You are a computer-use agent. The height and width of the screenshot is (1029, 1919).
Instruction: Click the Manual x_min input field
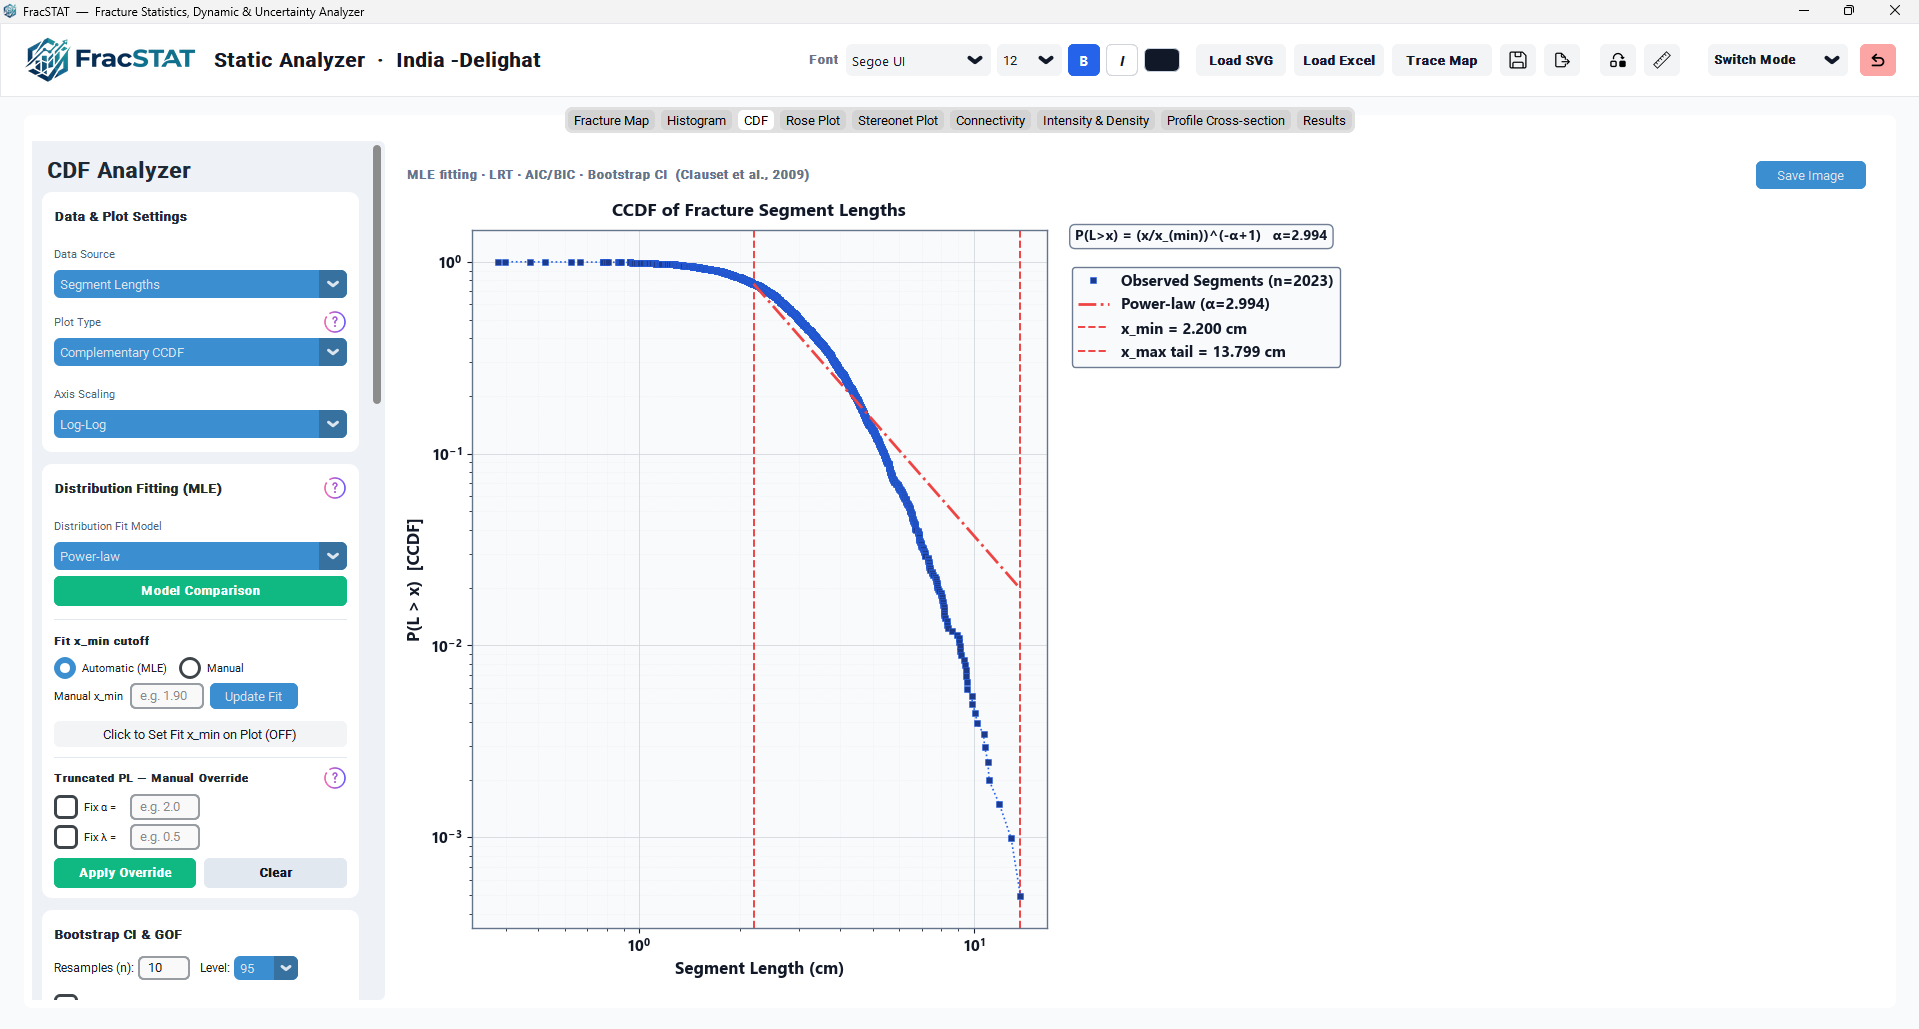[x=167, y=696]
